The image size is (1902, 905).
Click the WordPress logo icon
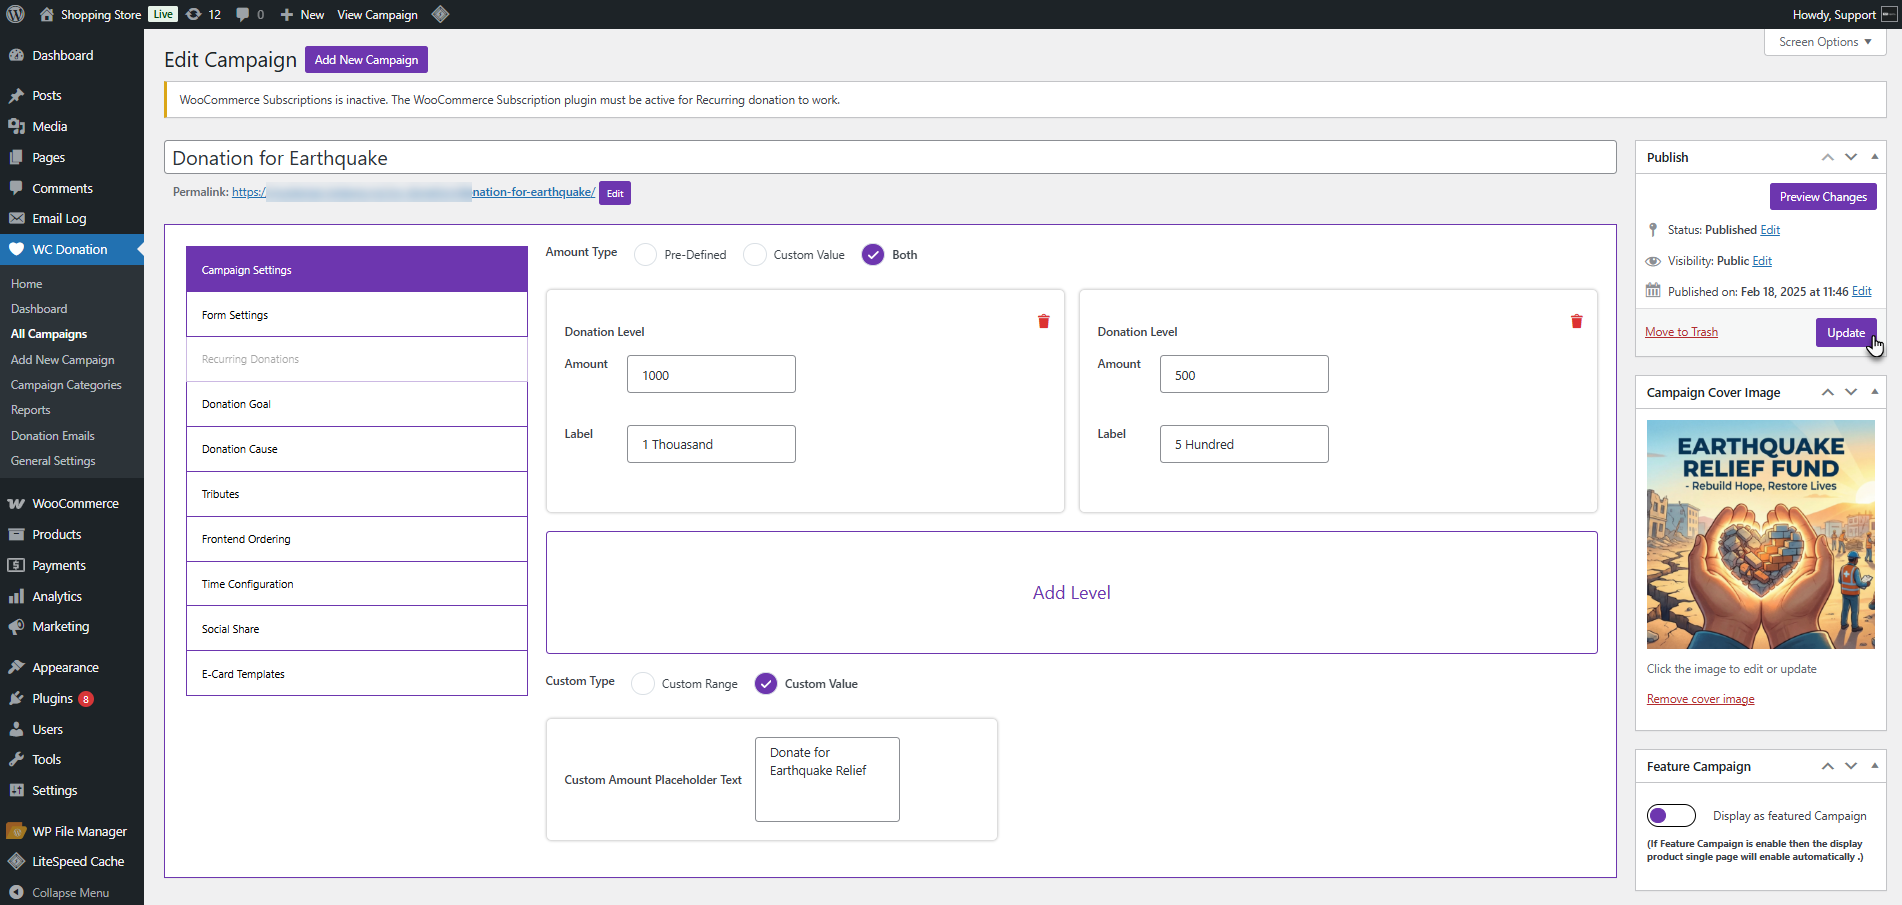(x=16, y=14)
